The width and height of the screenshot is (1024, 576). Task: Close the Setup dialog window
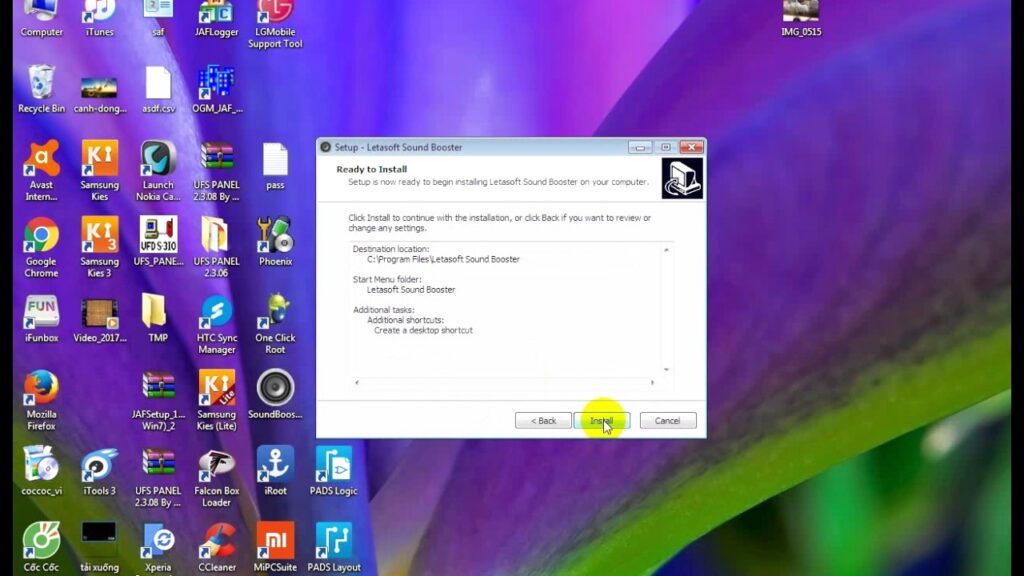[692, 147]
